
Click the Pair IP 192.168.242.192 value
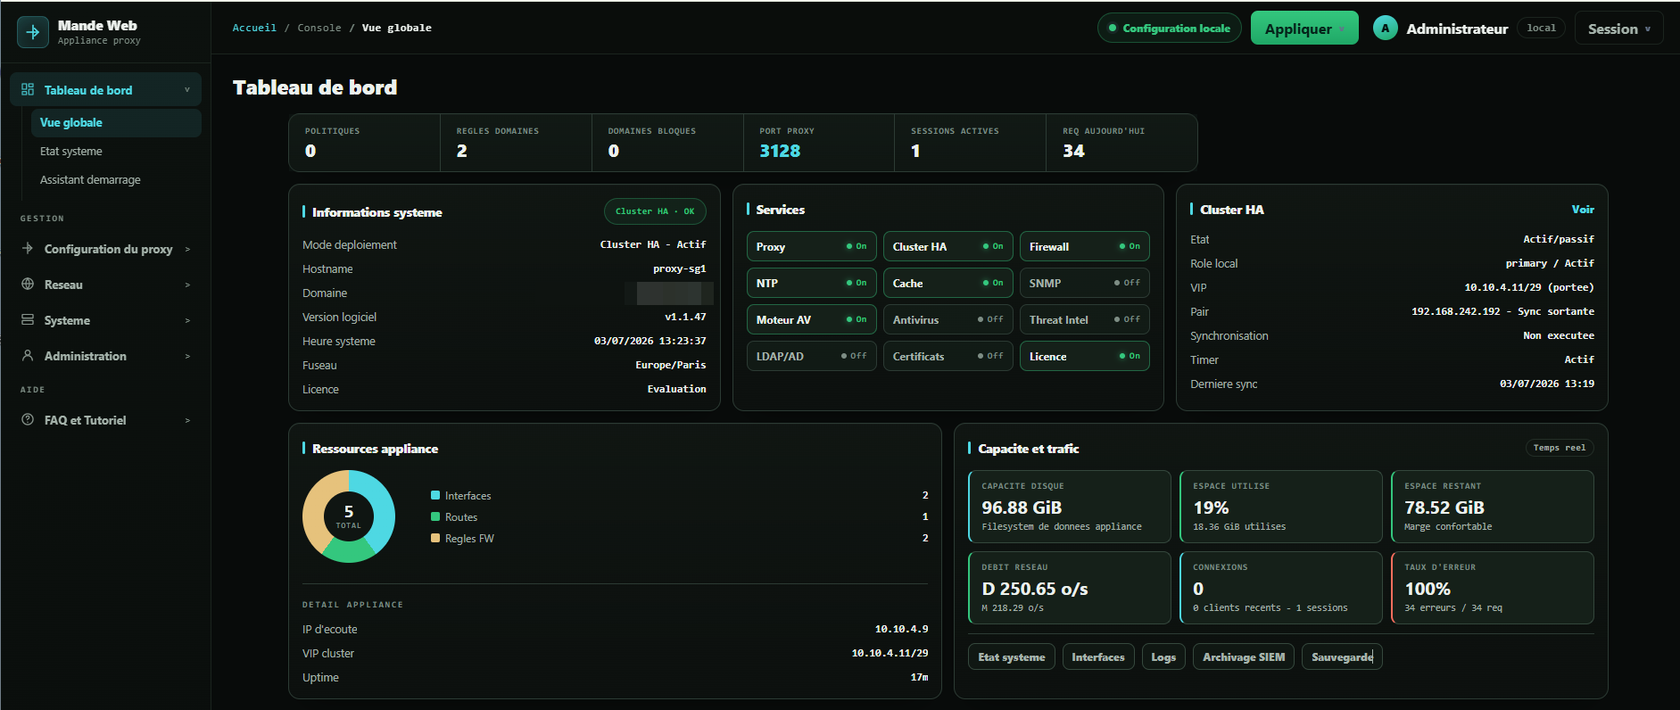click(x=1455, y=311)
